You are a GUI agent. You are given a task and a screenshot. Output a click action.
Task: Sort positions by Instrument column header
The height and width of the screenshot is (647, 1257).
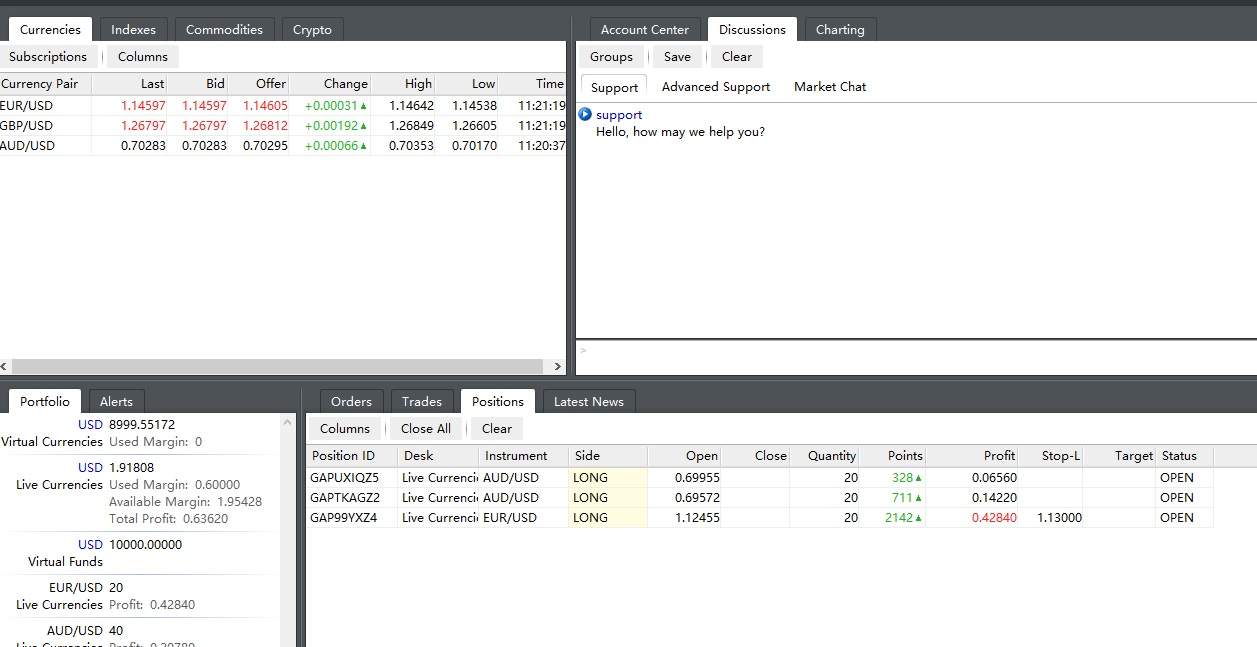tap(524, 456)
